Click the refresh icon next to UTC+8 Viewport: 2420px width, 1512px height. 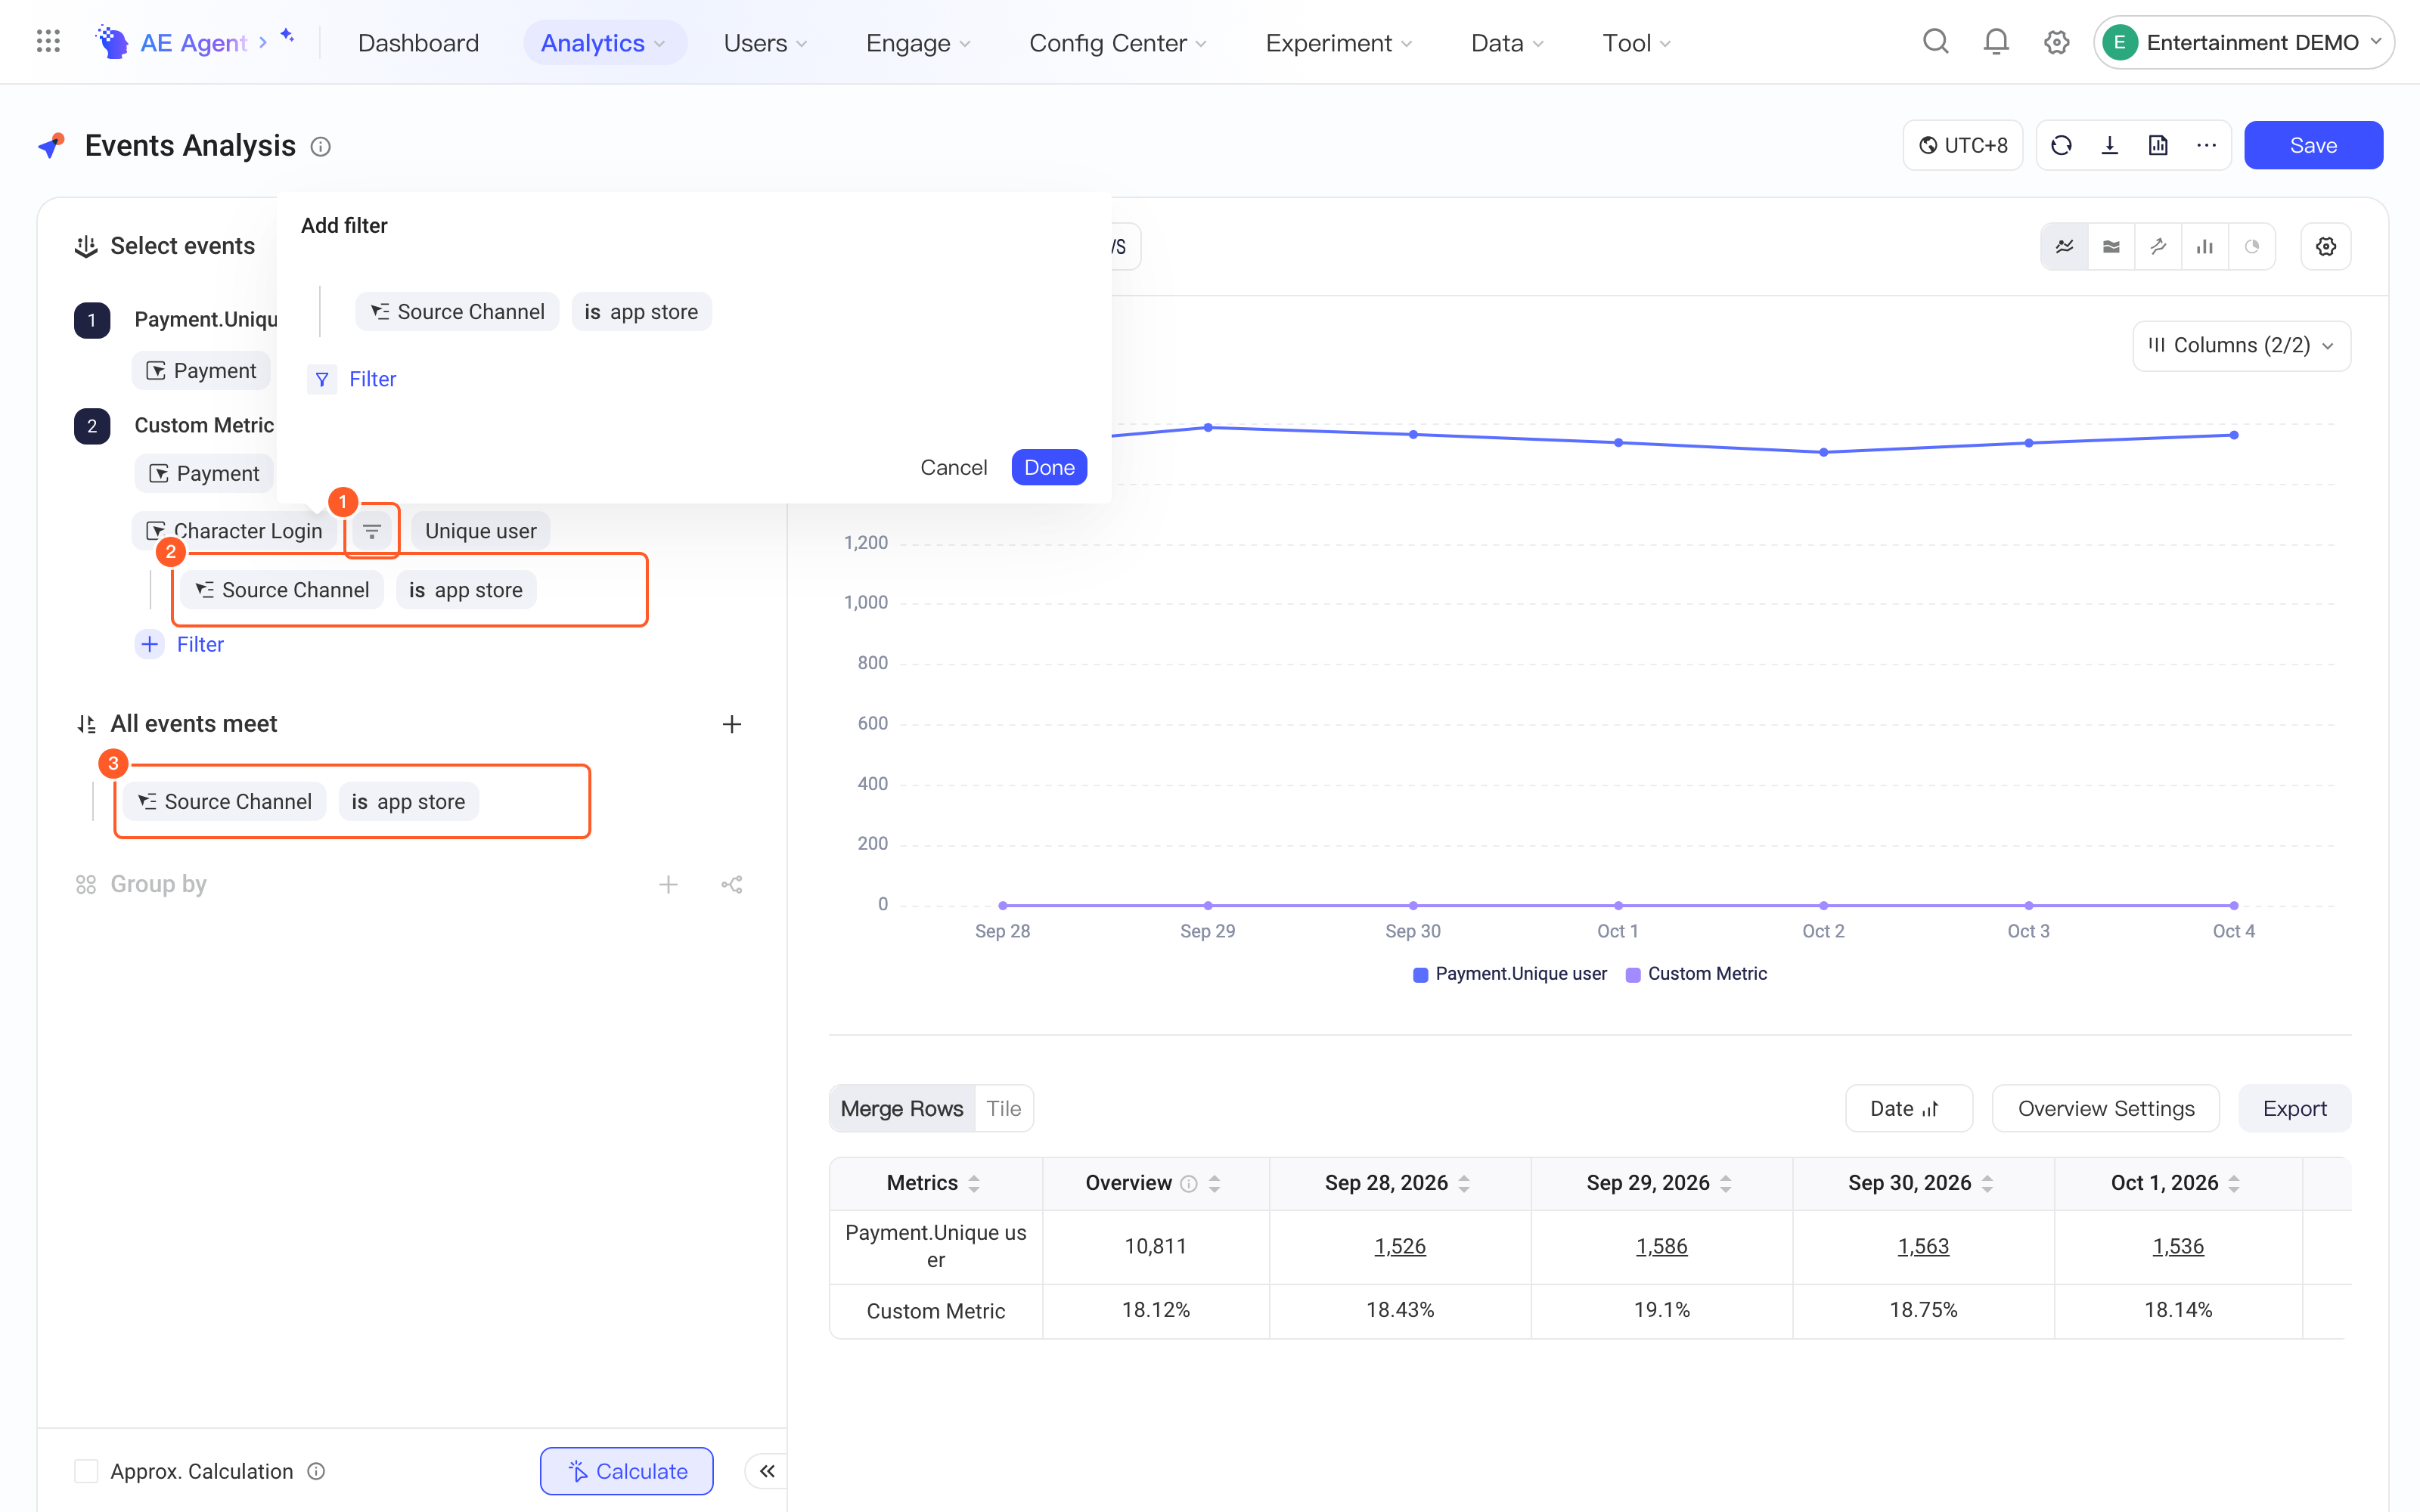tap(2061, 146)
